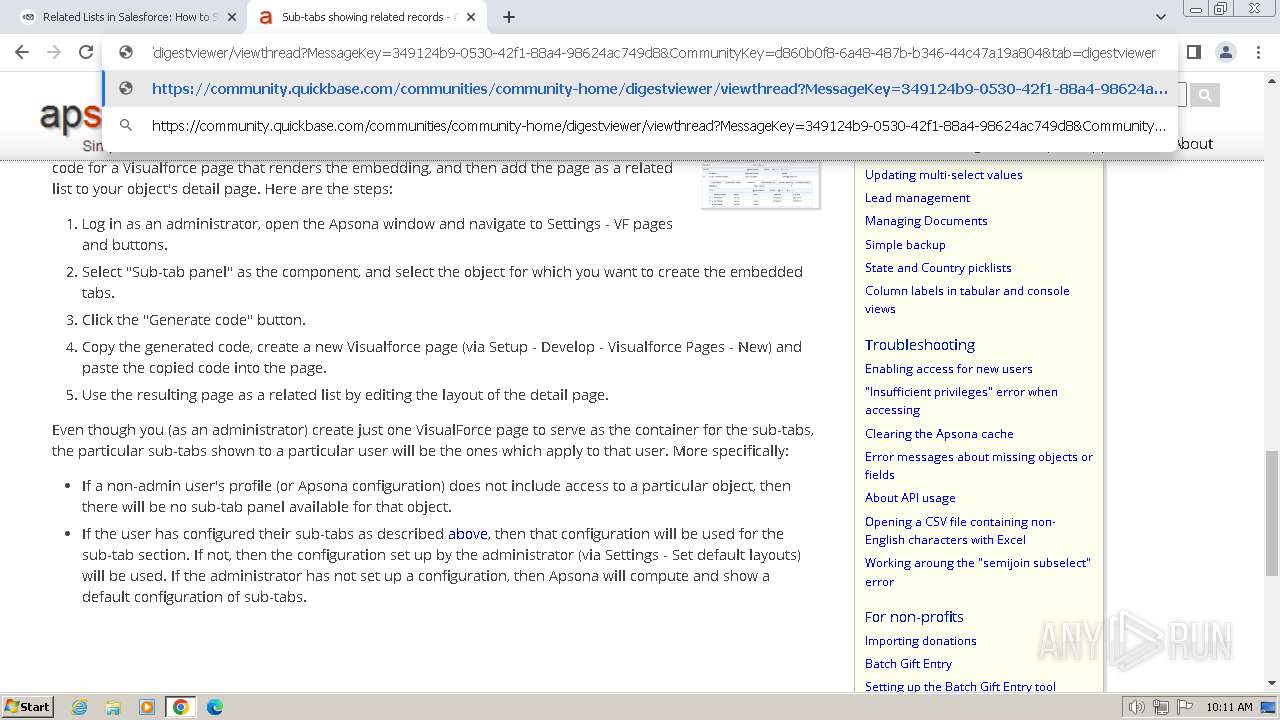
Task: Switch to the Chrome taskbar icon
Action: tap(181, 707)
